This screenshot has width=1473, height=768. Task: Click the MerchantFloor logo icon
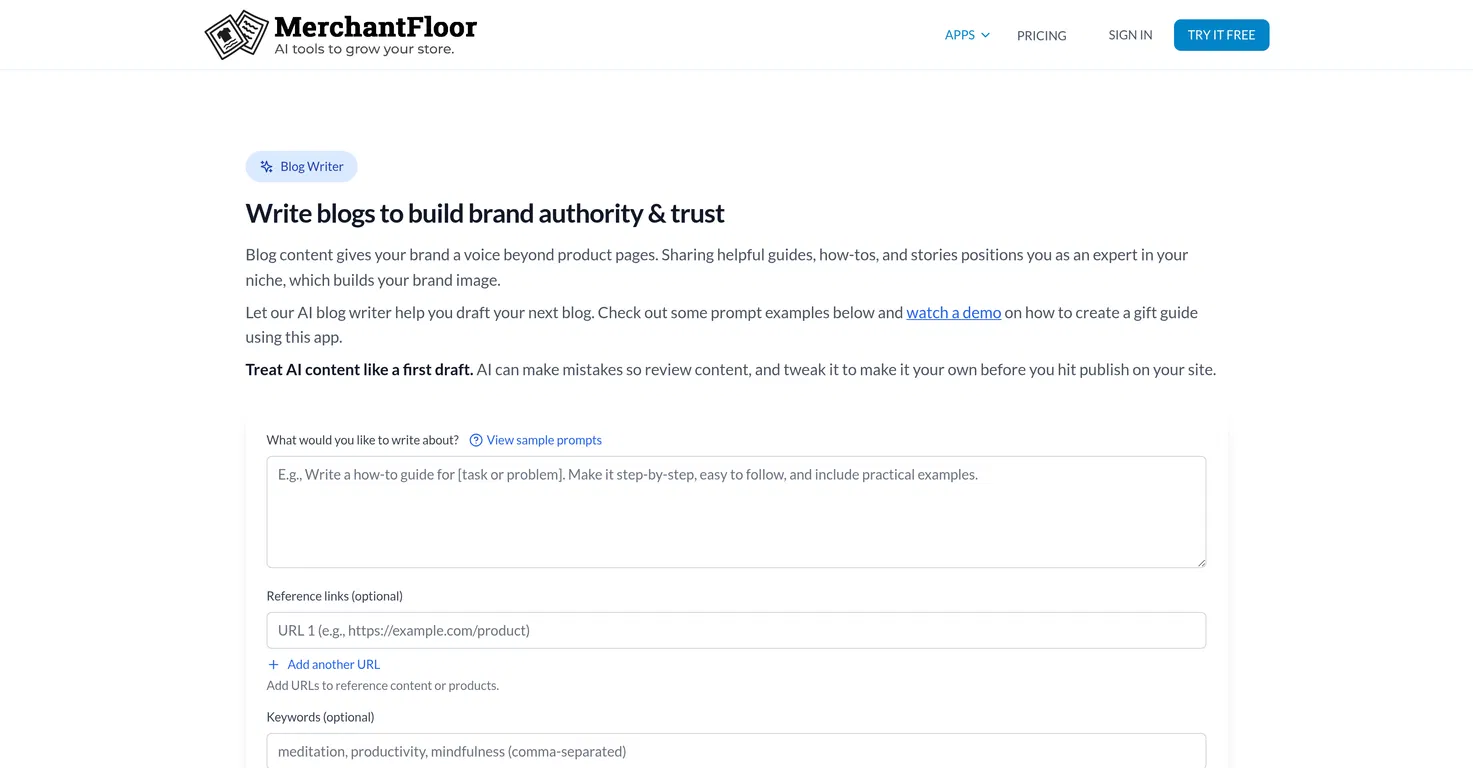(237, 35)
